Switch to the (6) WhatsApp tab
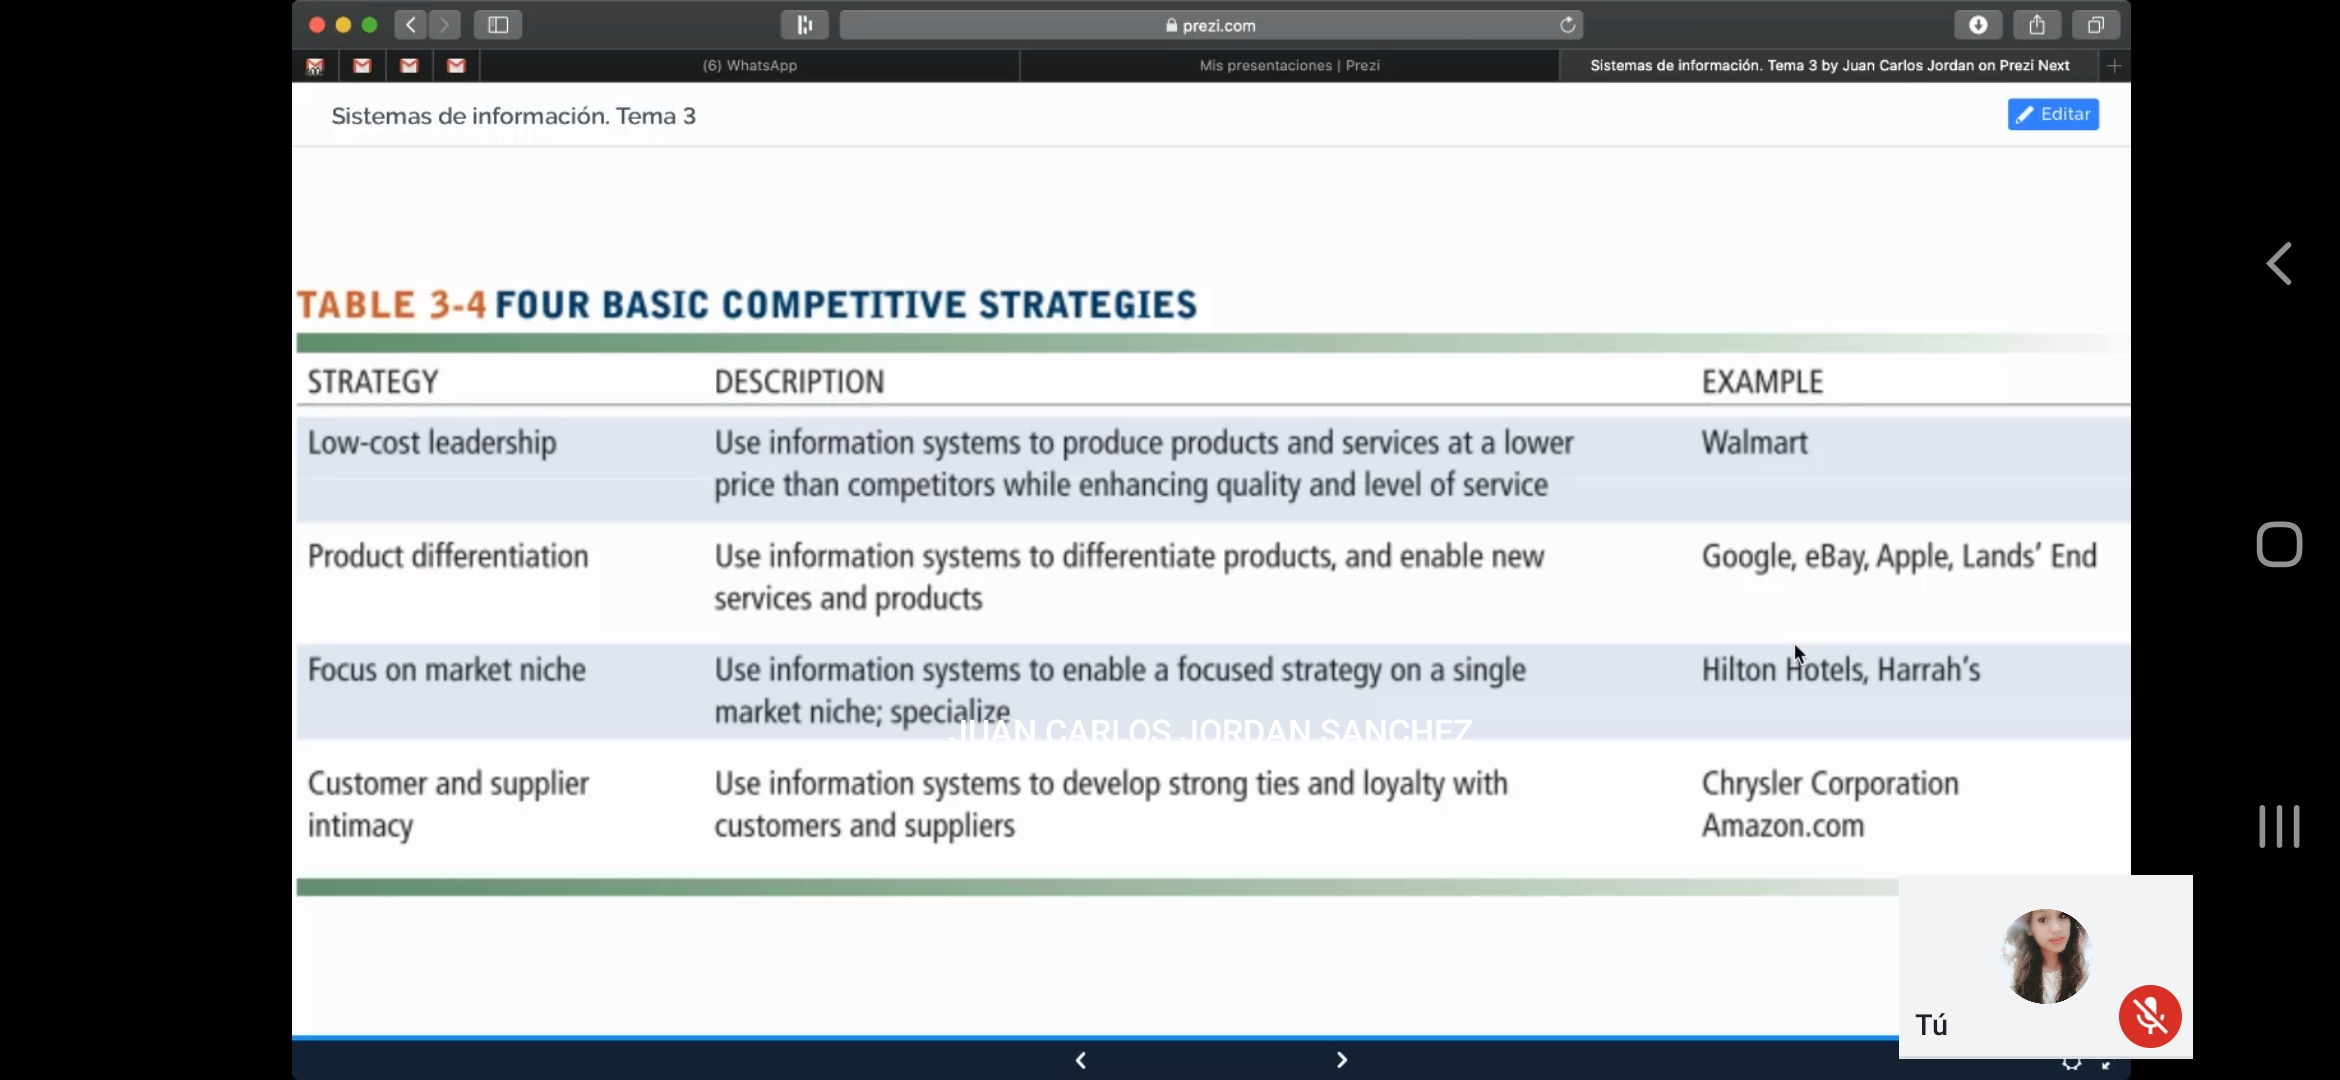The image size is (2340, 1080). (x=750, y=66)
